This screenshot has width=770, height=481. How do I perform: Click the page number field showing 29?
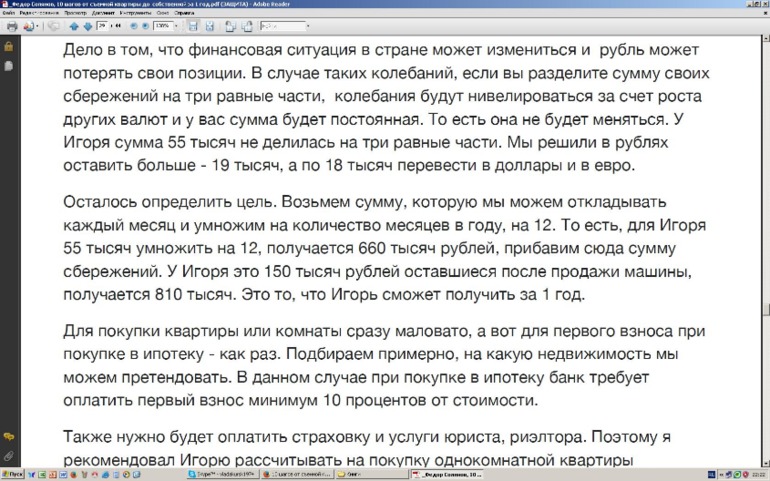[102, 26]
